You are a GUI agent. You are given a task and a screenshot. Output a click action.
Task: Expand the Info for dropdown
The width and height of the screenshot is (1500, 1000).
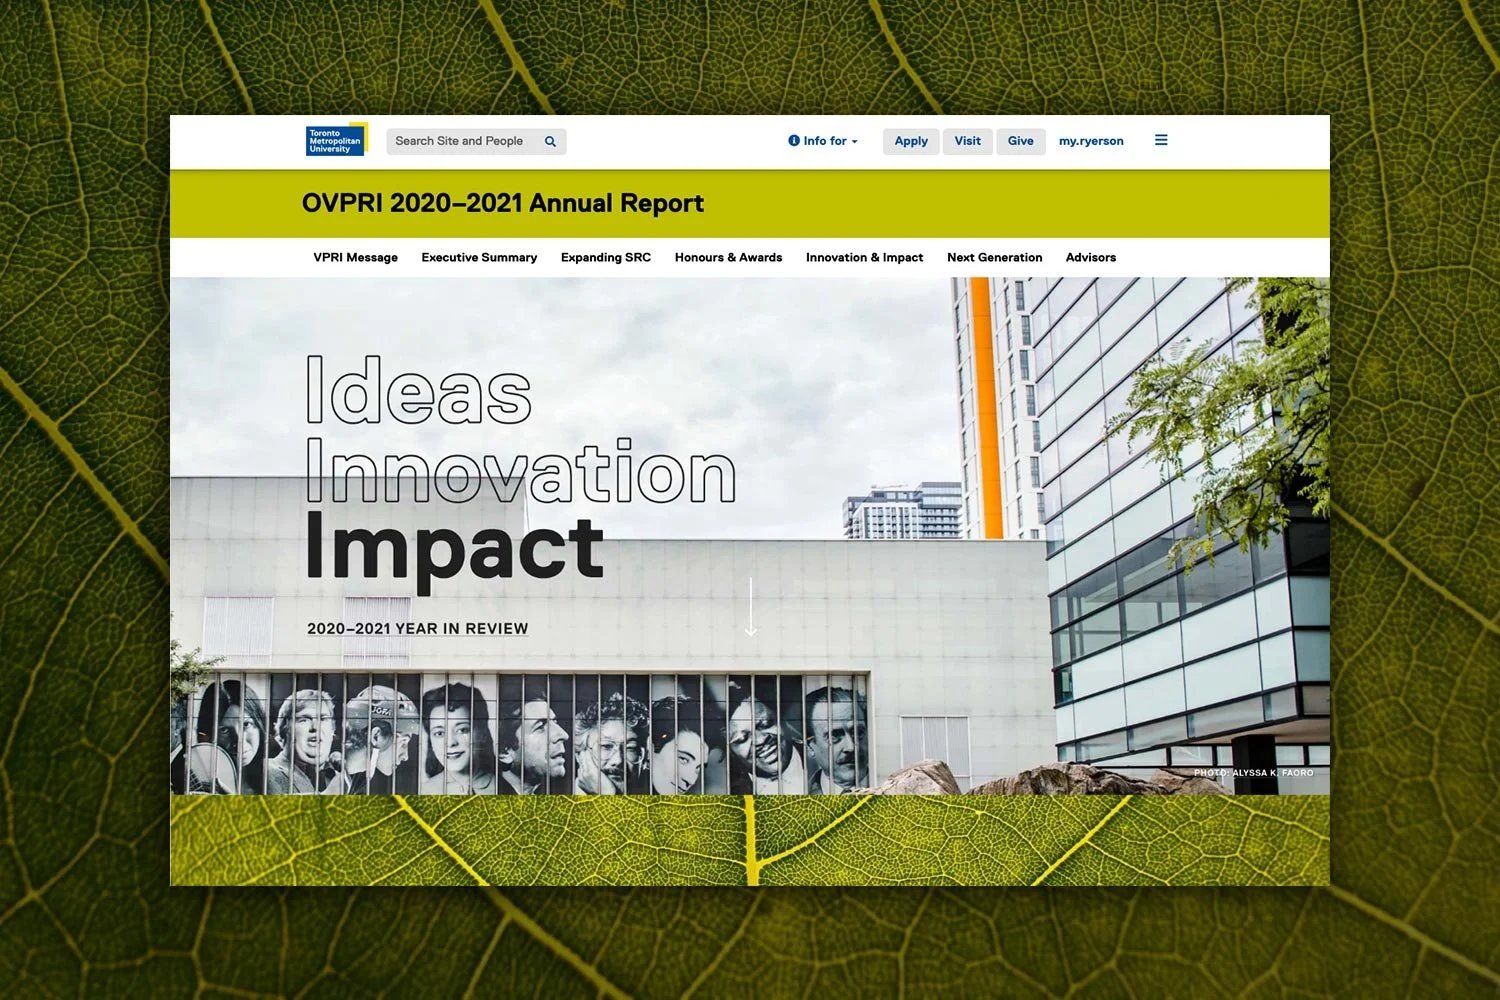click(823, 141)
